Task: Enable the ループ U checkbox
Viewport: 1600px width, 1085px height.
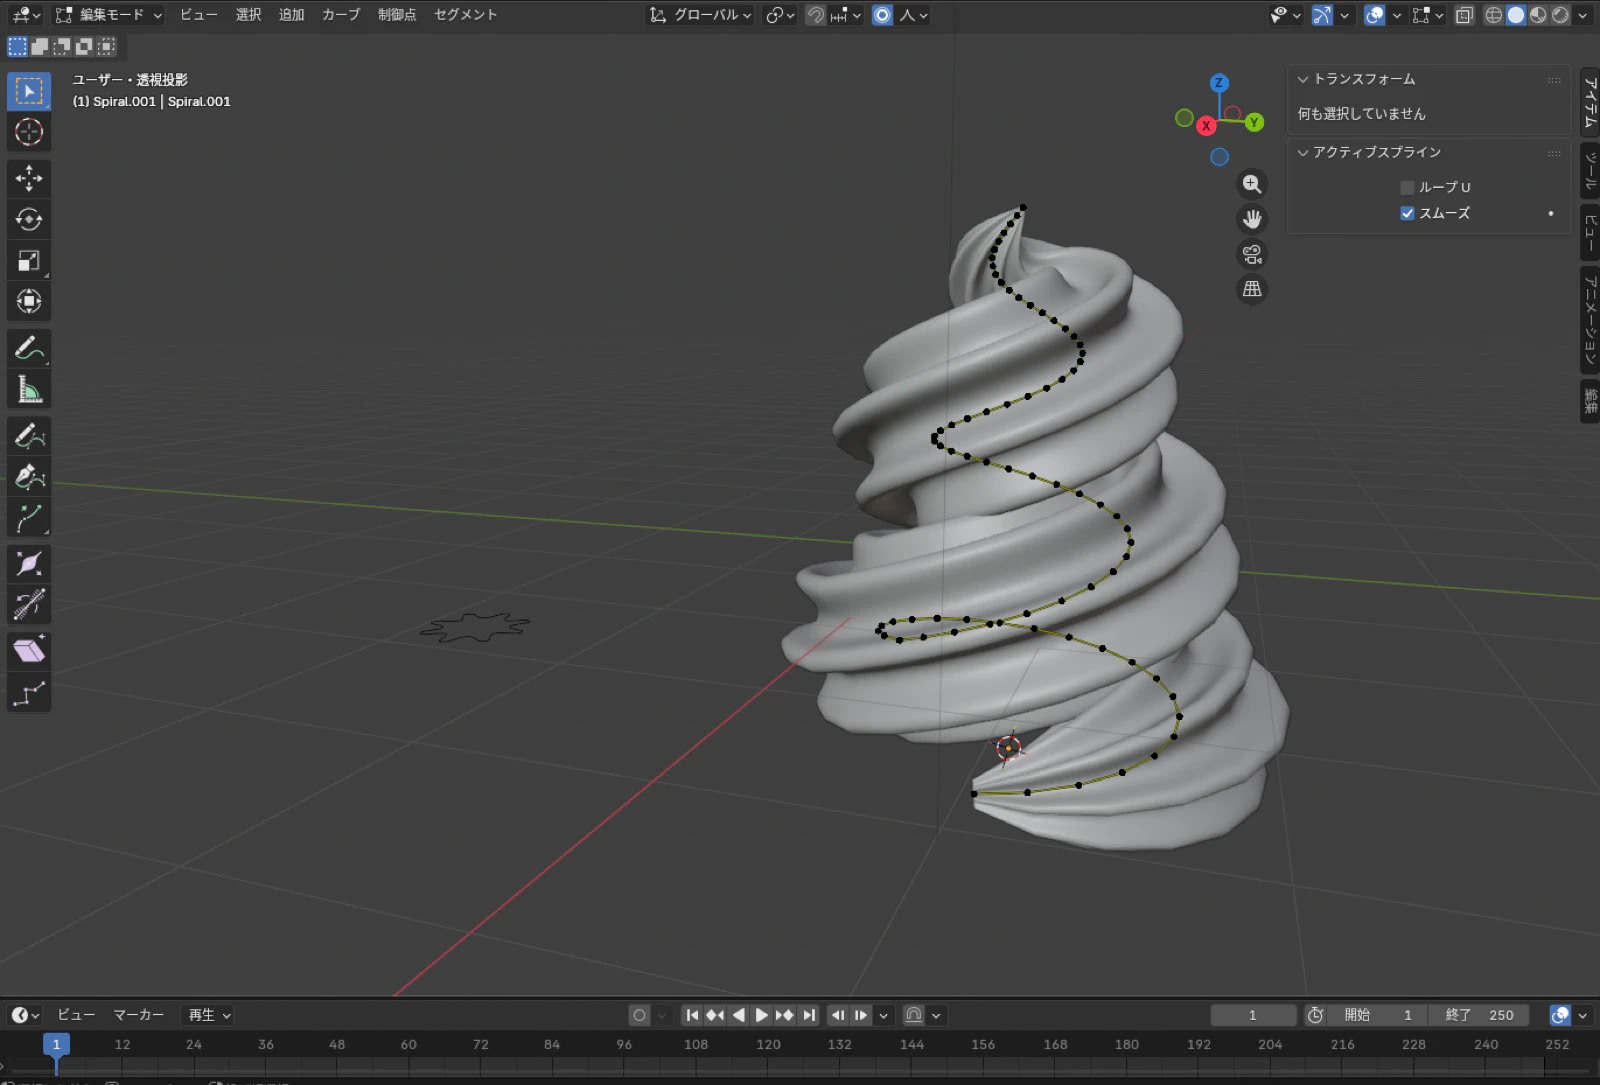Action: [x=1407, y=187]
